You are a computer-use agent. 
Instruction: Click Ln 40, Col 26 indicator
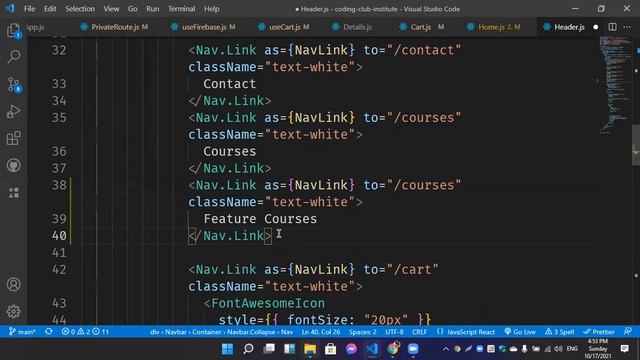(x=321, y=331)
